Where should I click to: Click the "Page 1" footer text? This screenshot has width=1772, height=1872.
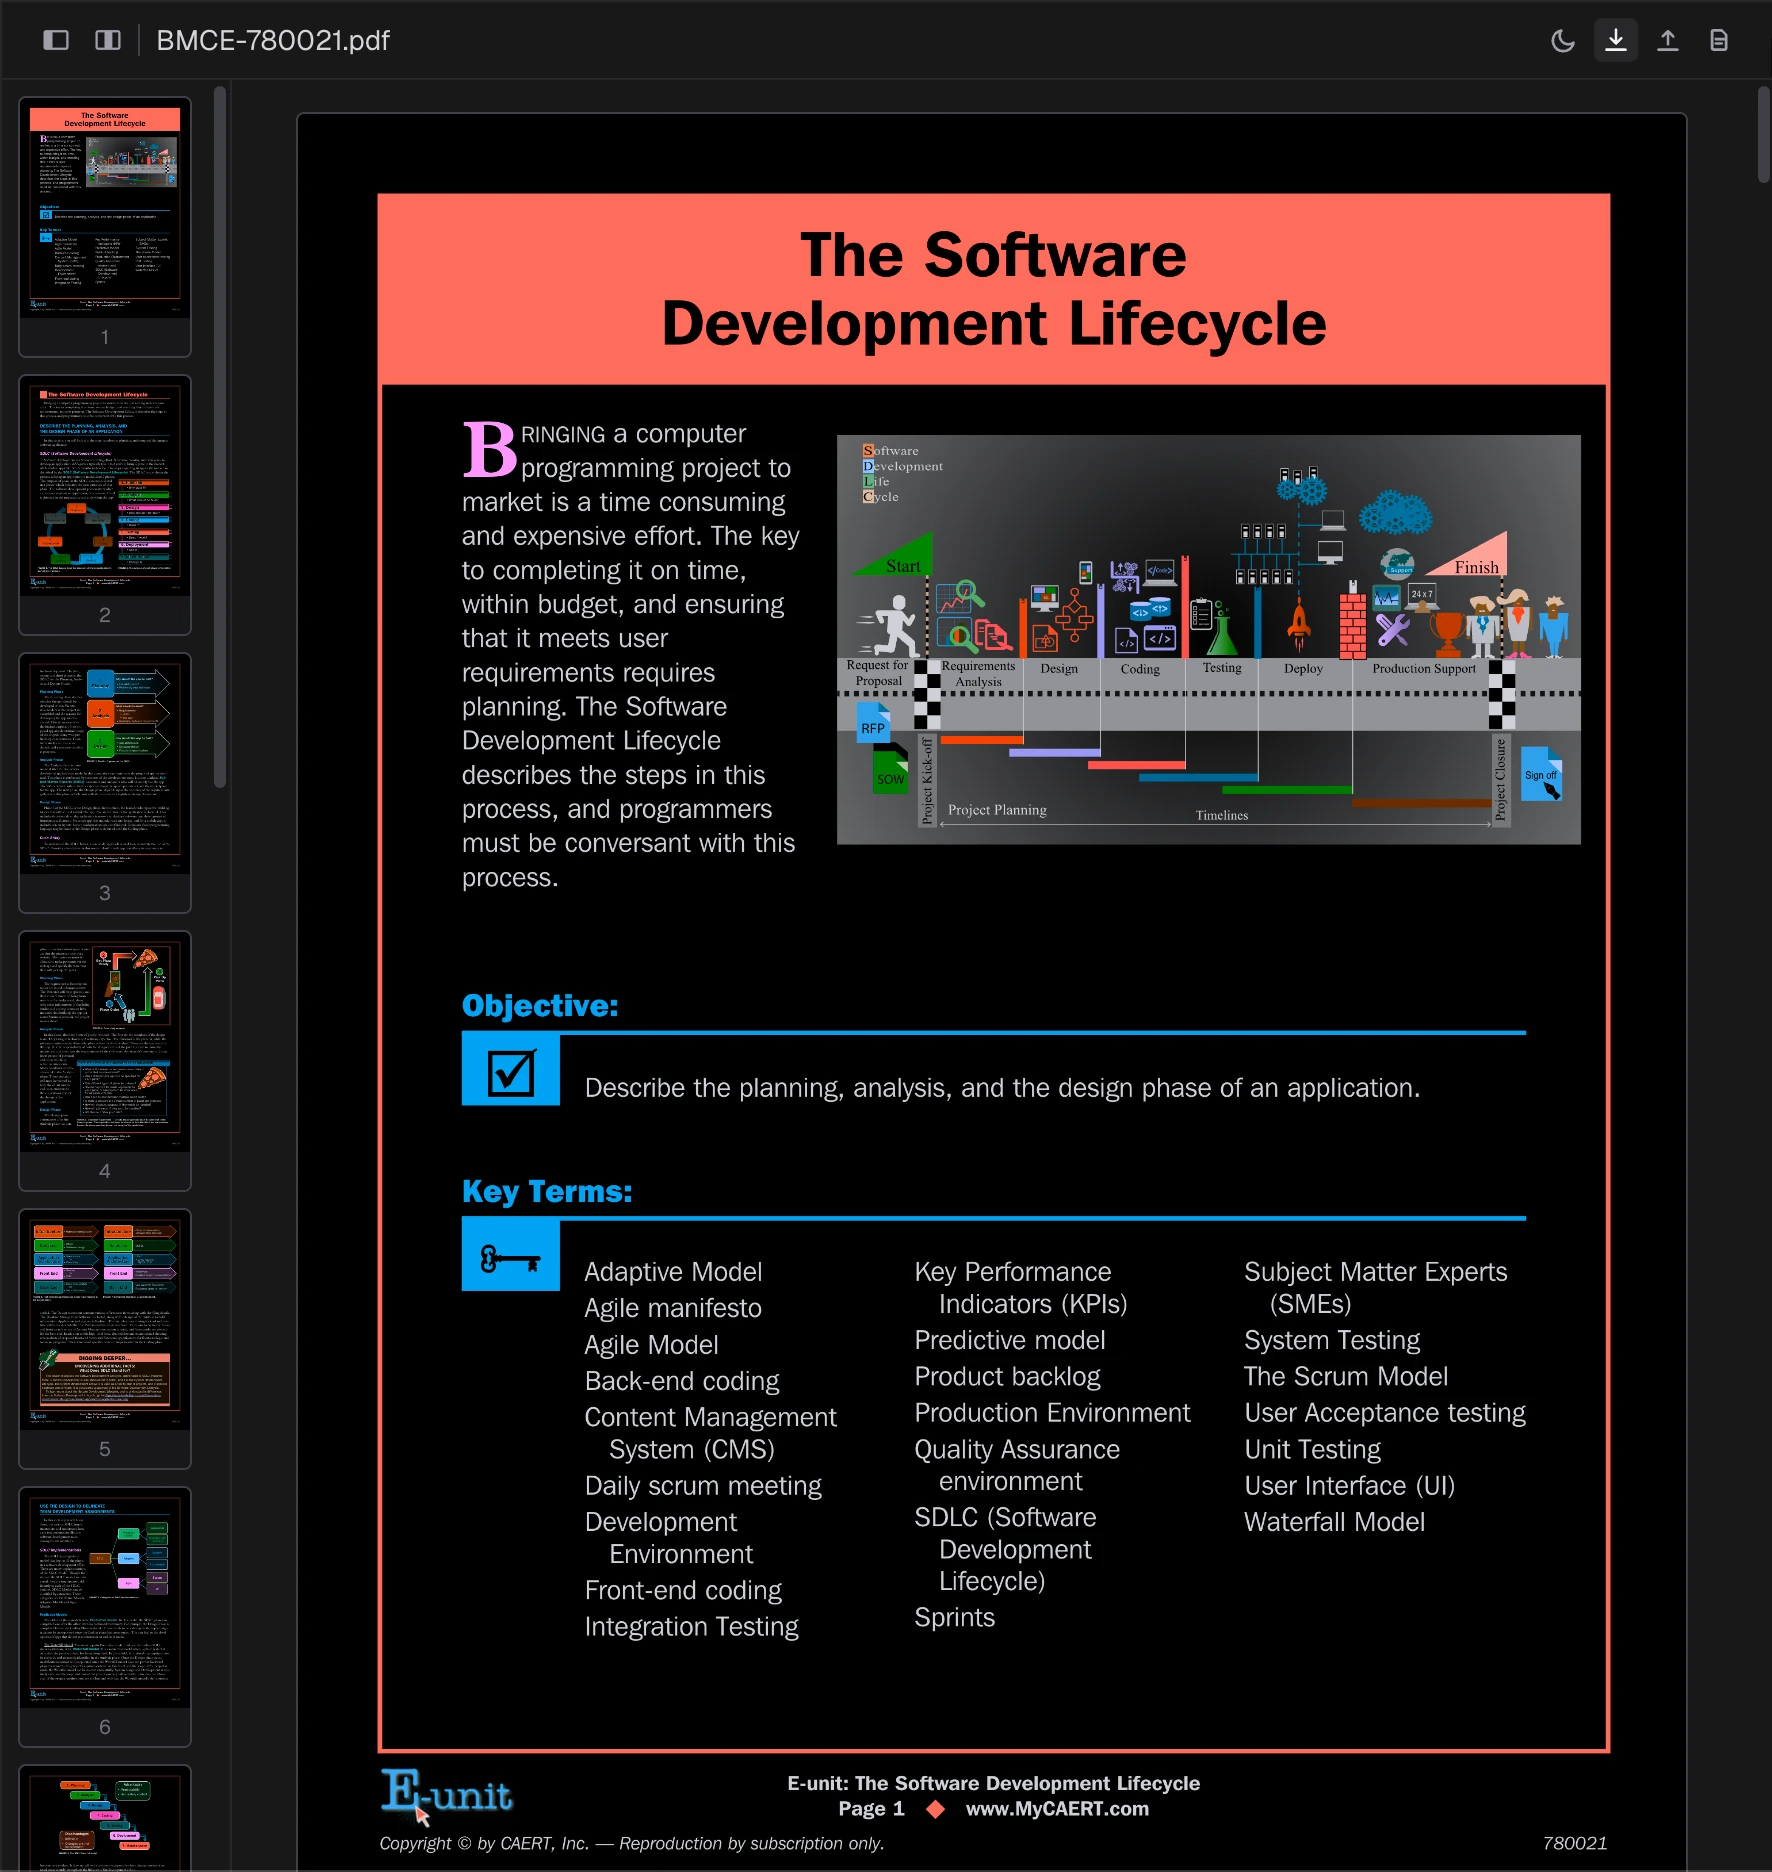click(871, 1809)
